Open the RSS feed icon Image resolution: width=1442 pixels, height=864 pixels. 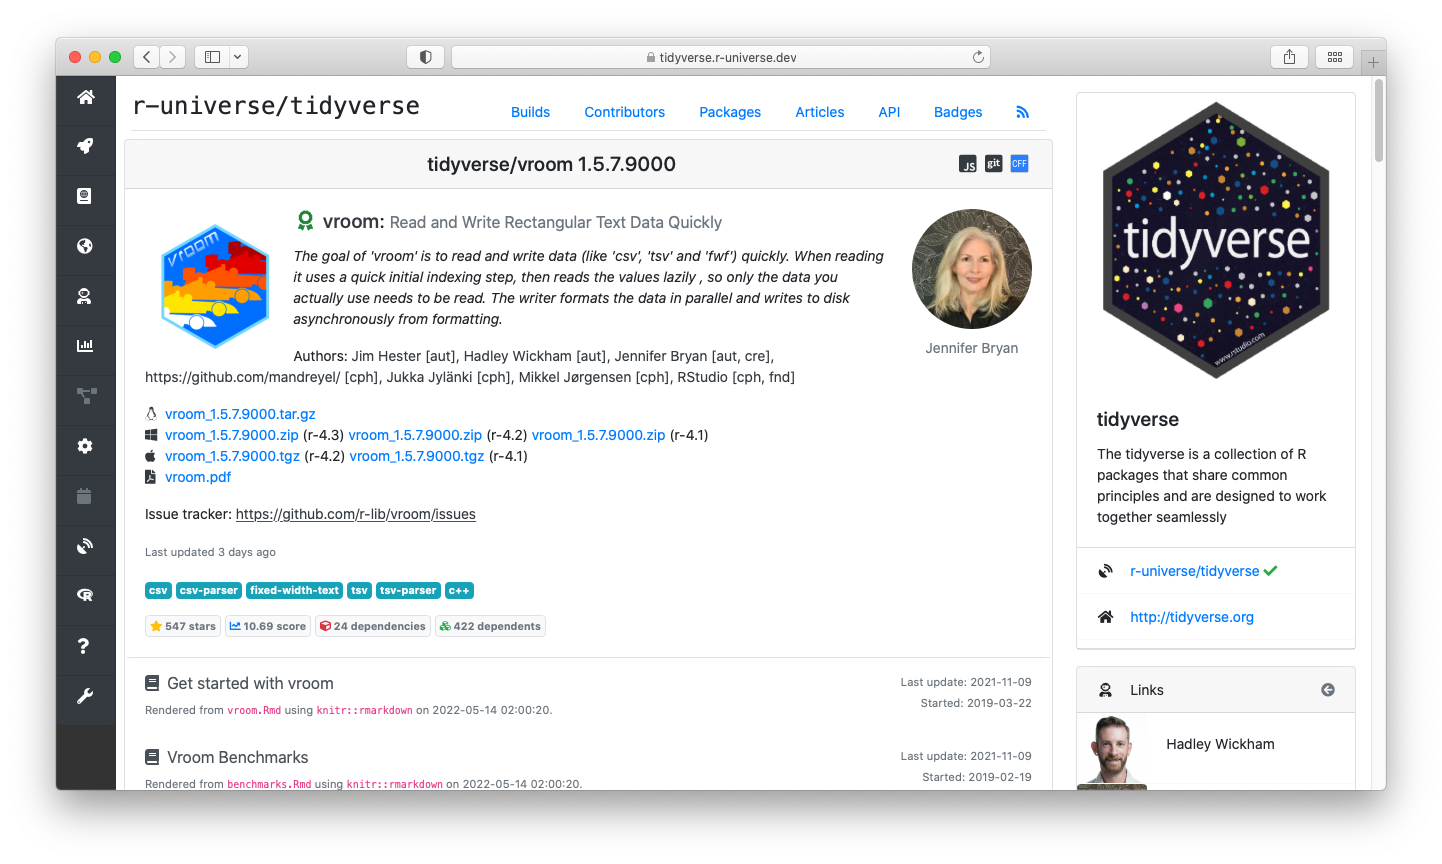click(x=1022, y=112)
